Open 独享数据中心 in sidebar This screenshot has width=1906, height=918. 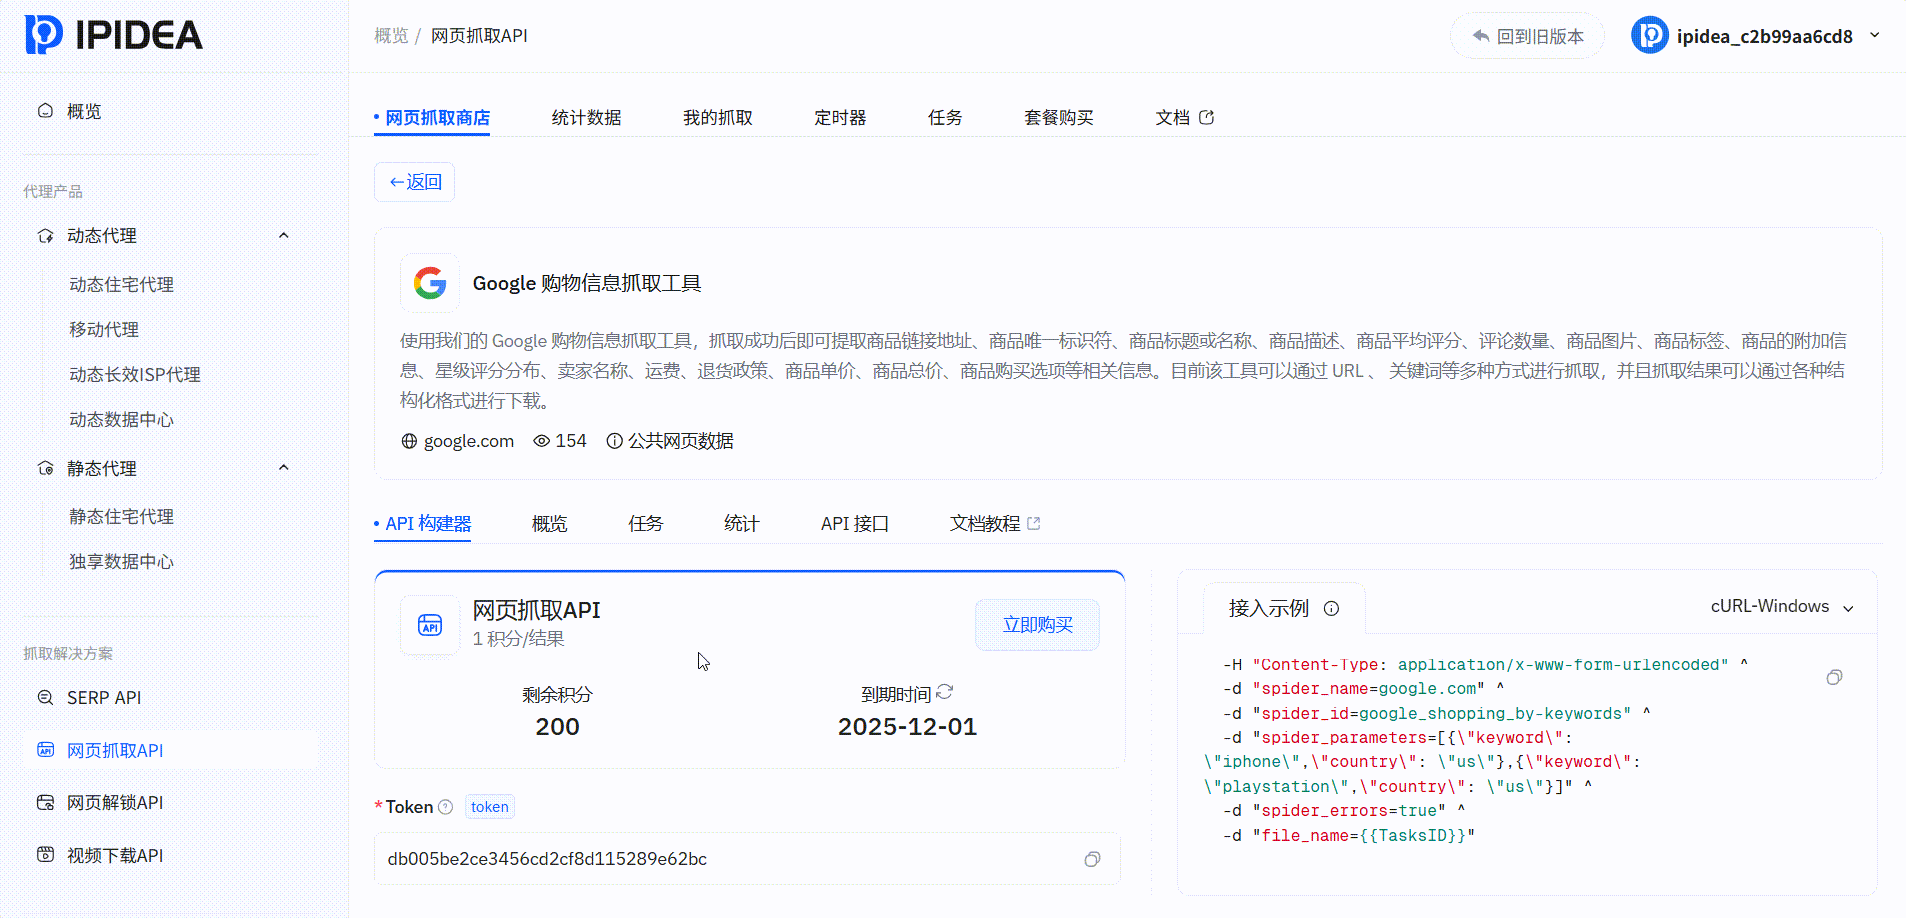pos(121,562)
